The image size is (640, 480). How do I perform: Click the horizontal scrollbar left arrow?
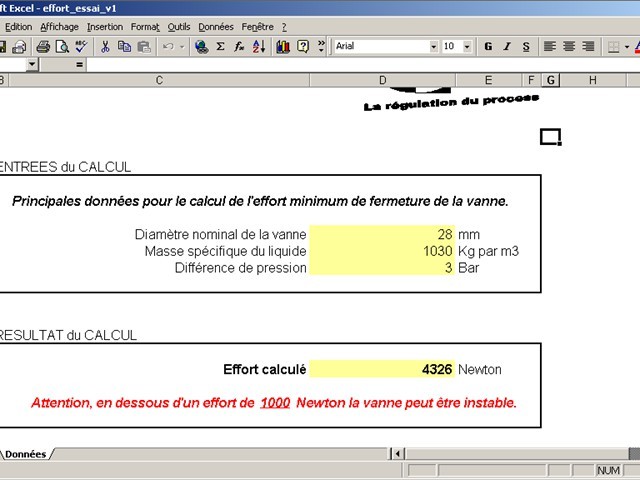(397, 453)
